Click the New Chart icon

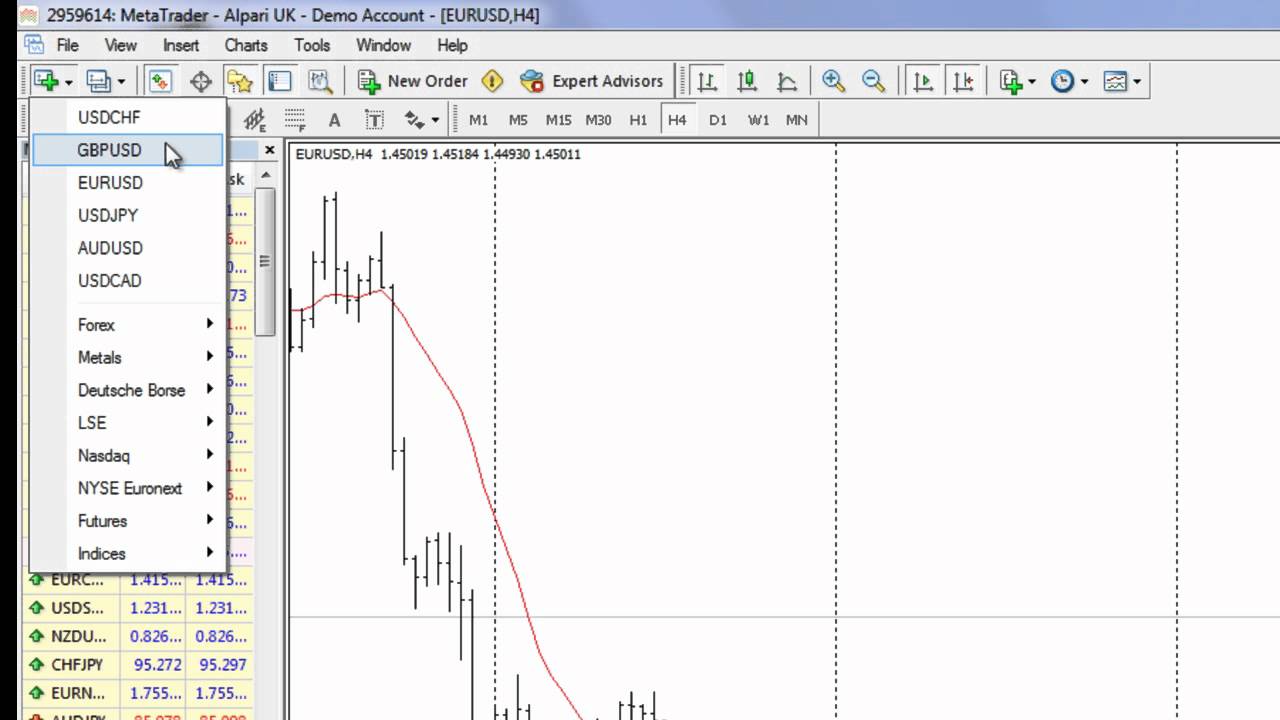[45, 81]
